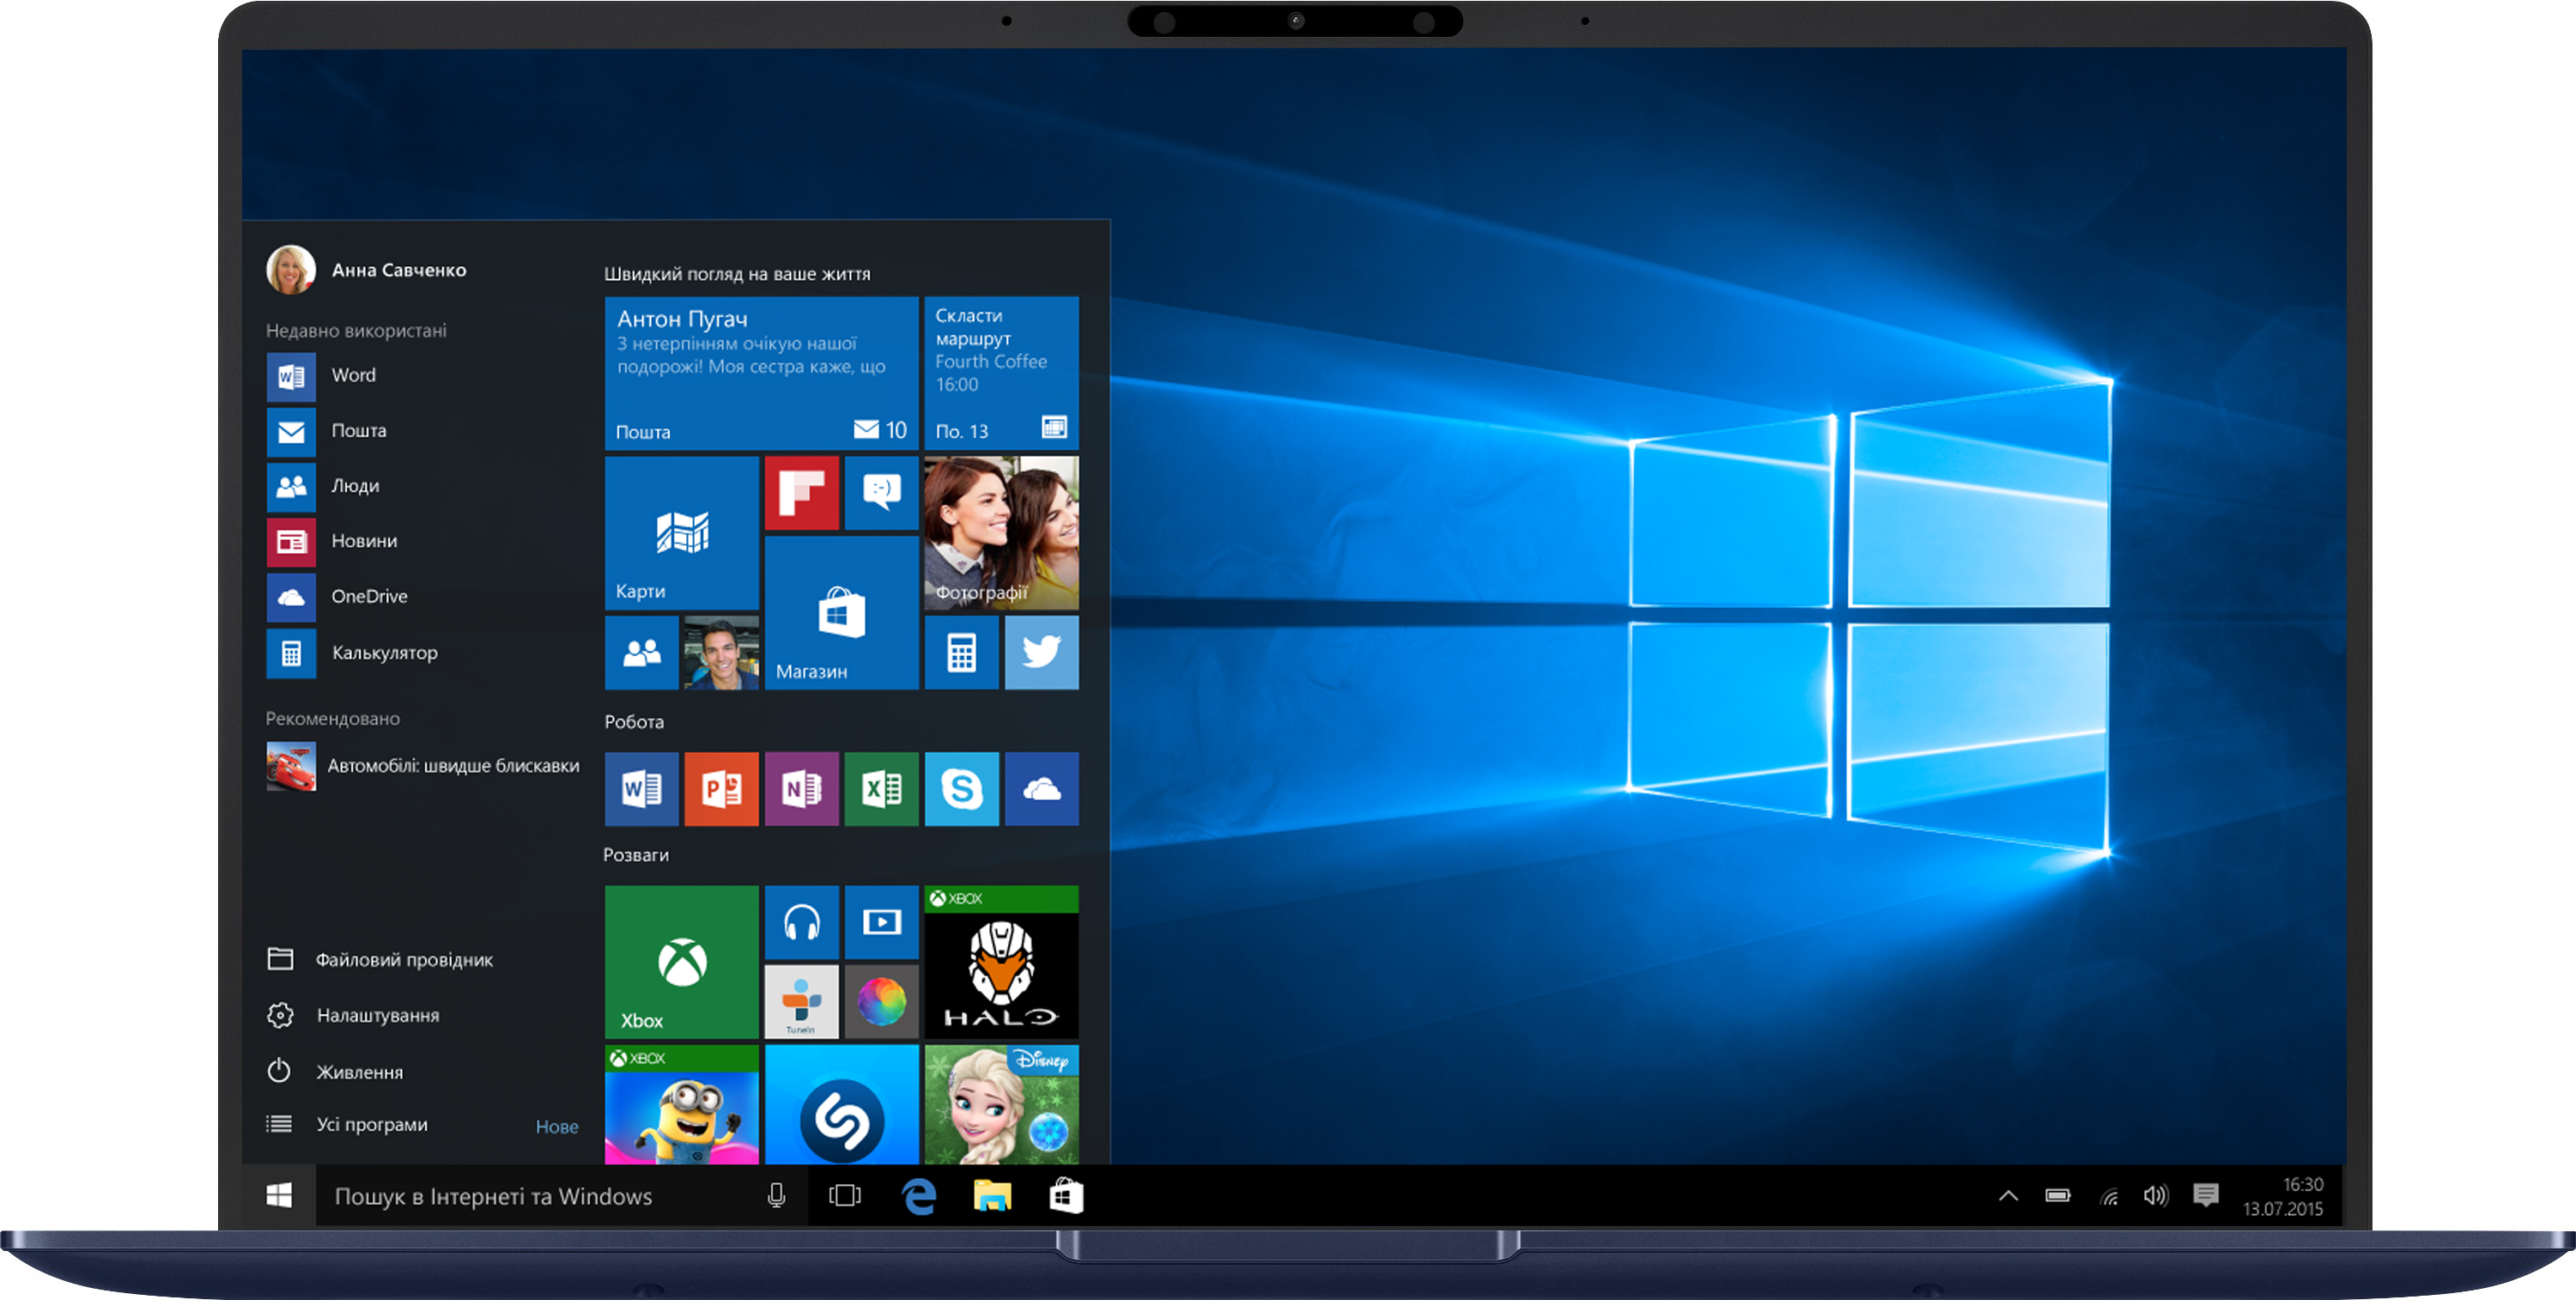2576x1300 pixels.
Task: Click the microphone icon in search box
Action: [x=776, y=1196]
